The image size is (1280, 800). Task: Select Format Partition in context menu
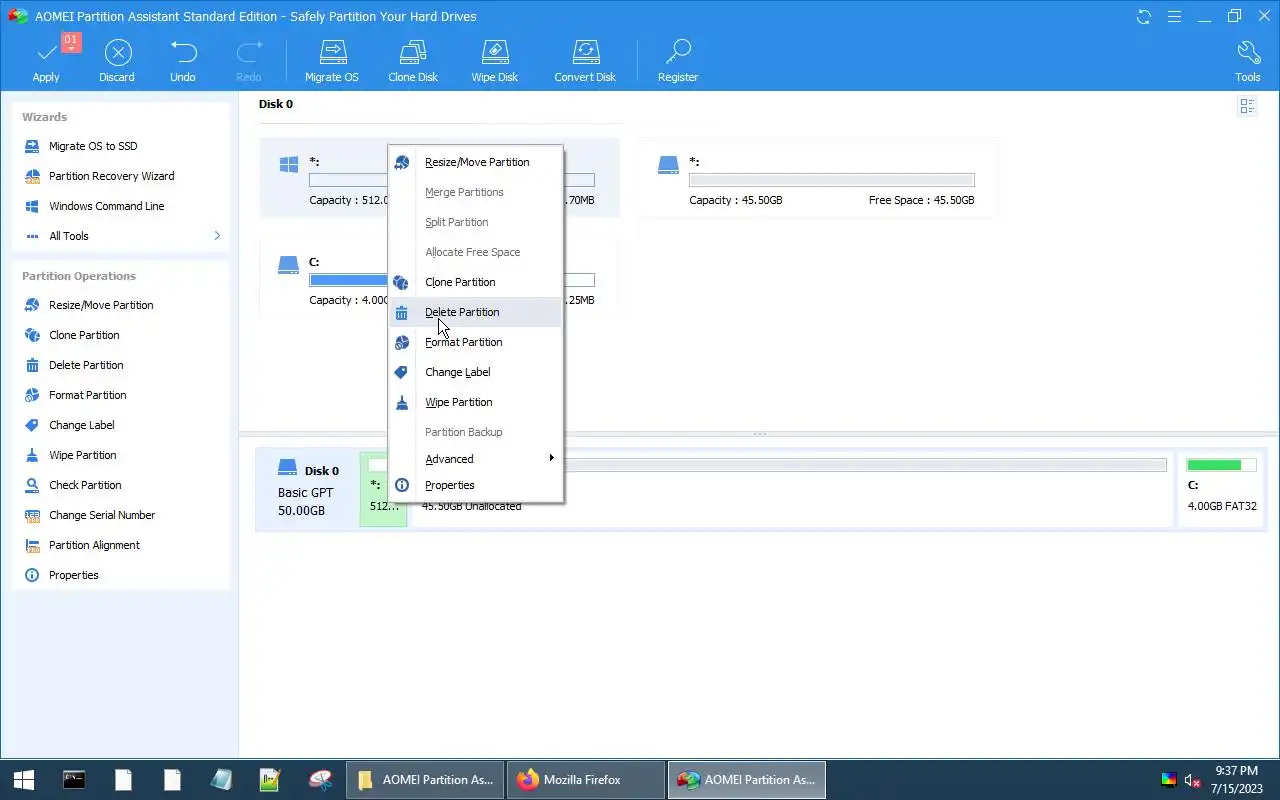476,342
